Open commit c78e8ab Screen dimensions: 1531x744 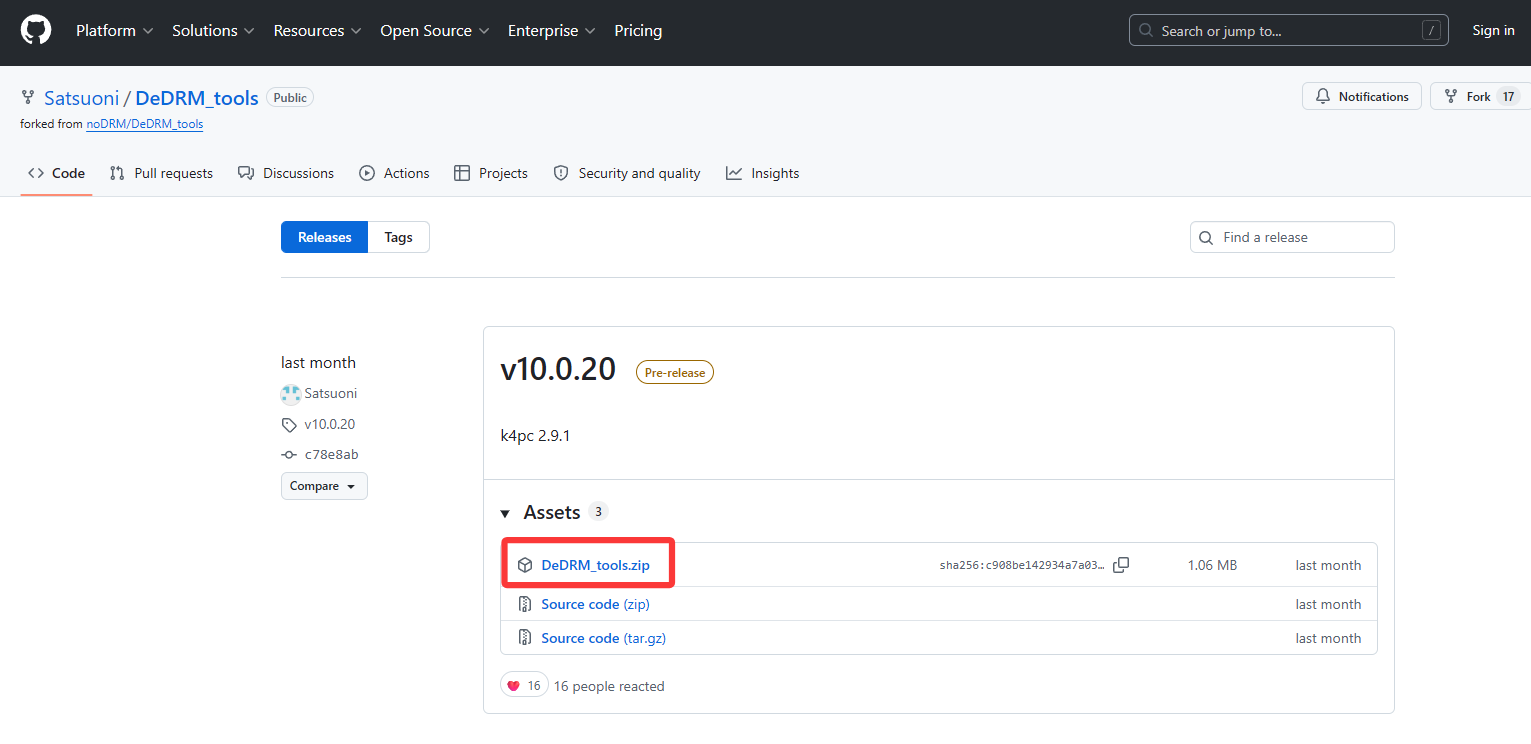tap(331, 455)
